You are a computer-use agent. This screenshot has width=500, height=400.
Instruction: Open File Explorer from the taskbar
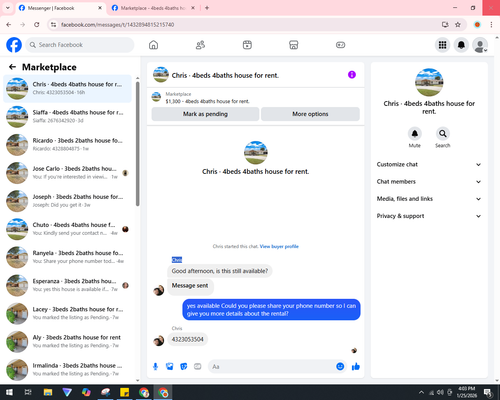coord(48,392)
